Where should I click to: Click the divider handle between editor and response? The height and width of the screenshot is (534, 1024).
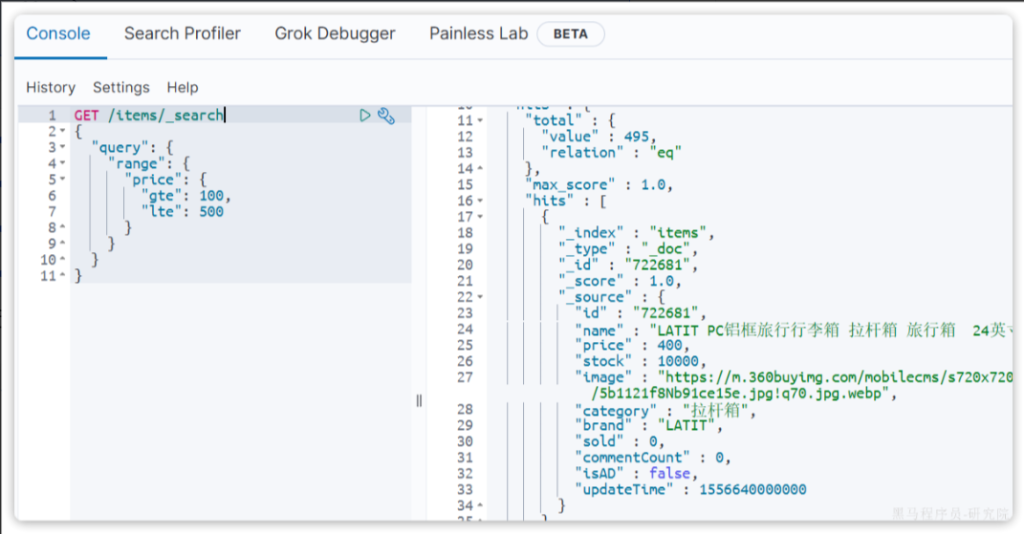click(418, 400)
